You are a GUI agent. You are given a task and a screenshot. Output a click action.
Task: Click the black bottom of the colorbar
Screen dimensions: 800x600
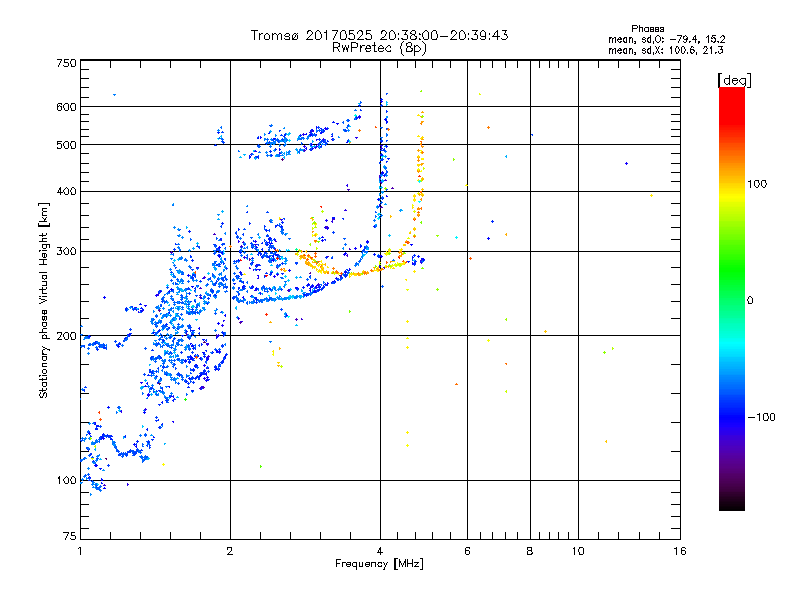[x=732, y=503]
